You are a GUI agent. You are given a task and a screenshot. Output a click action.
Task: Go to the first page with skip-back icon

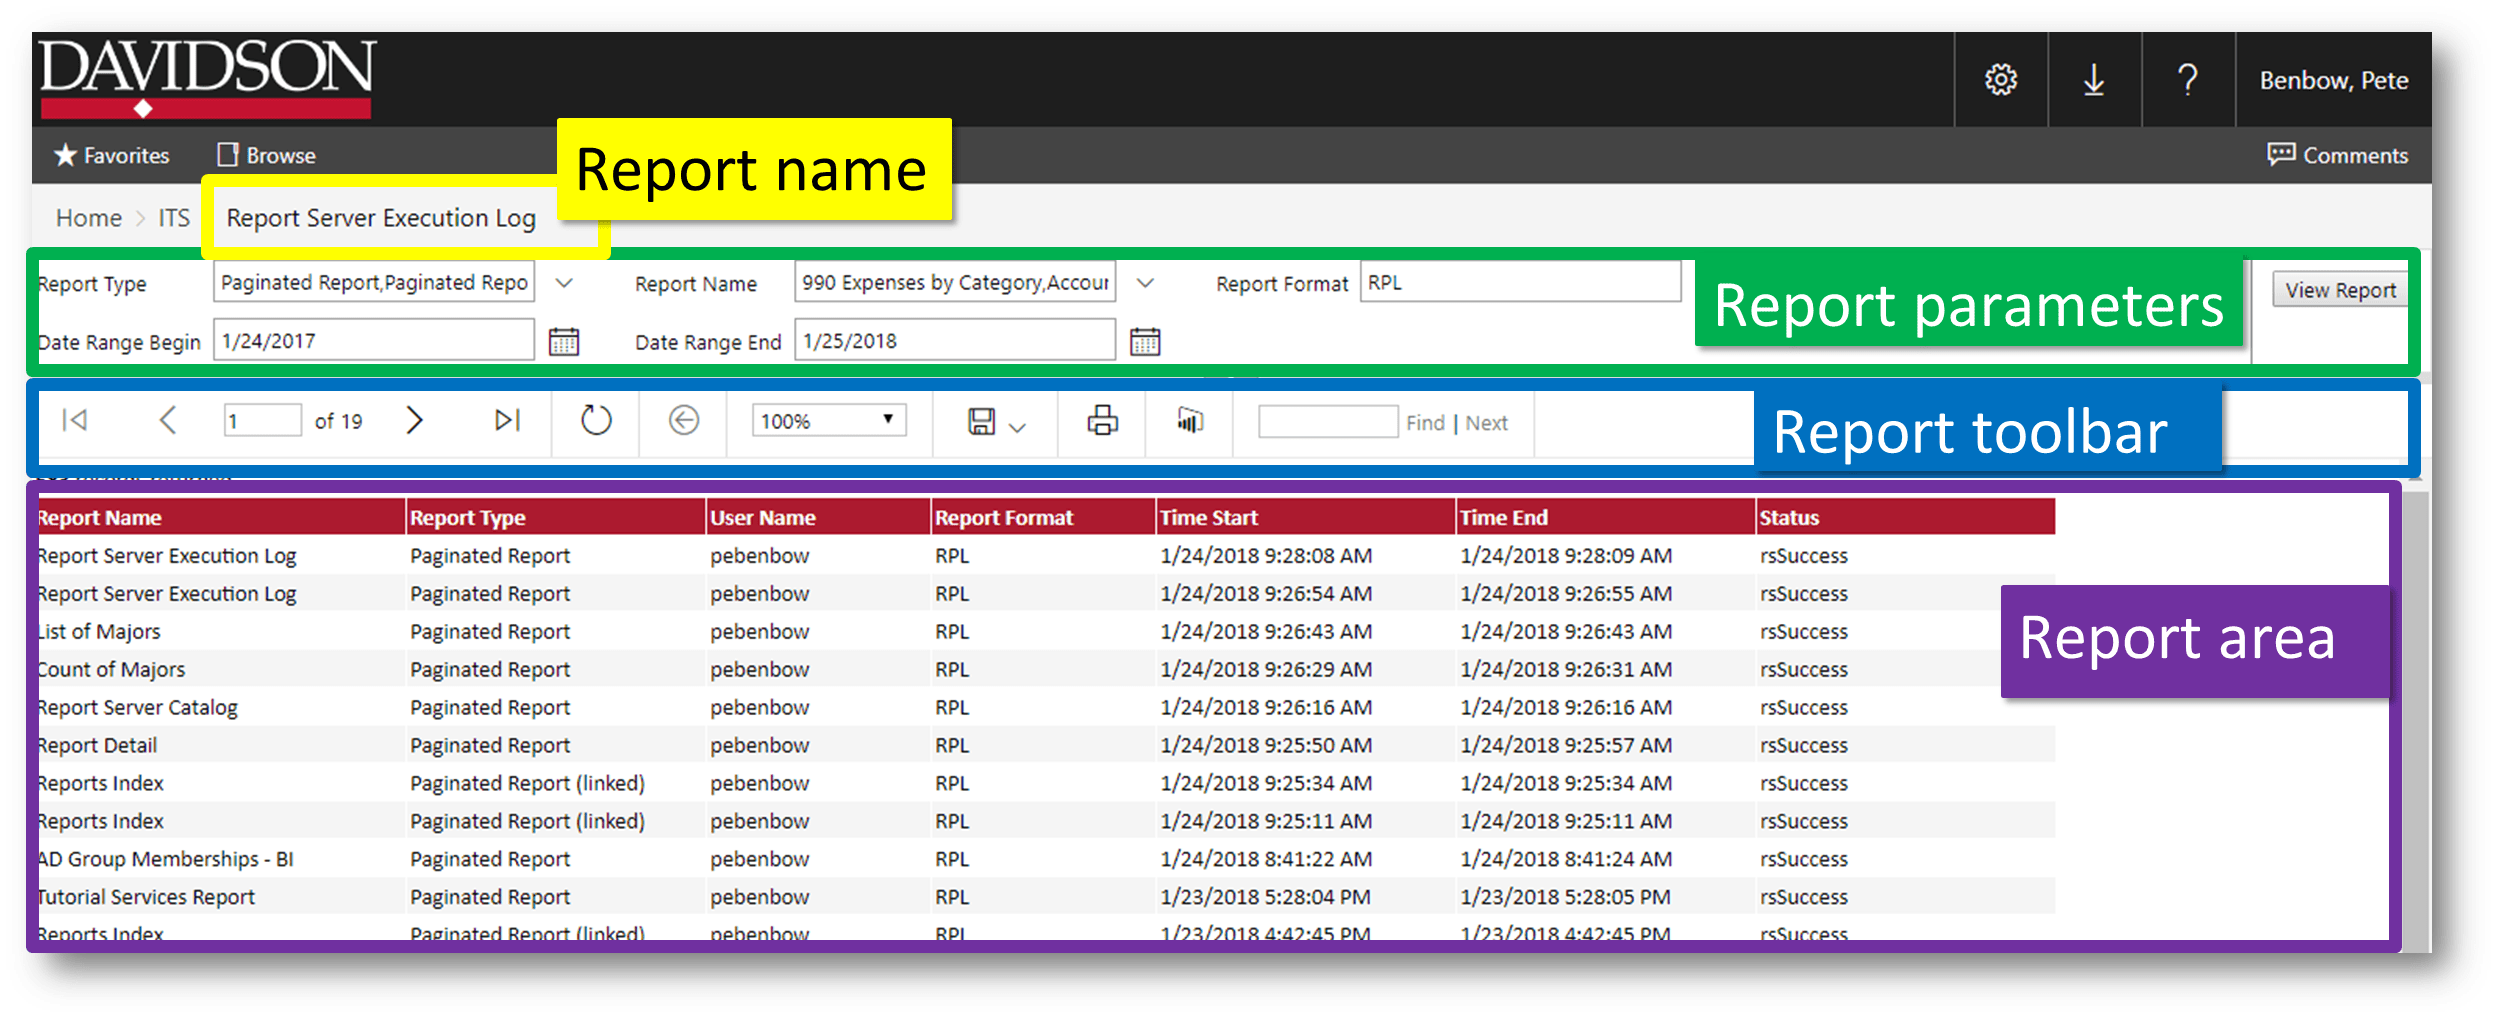(75, 421)
